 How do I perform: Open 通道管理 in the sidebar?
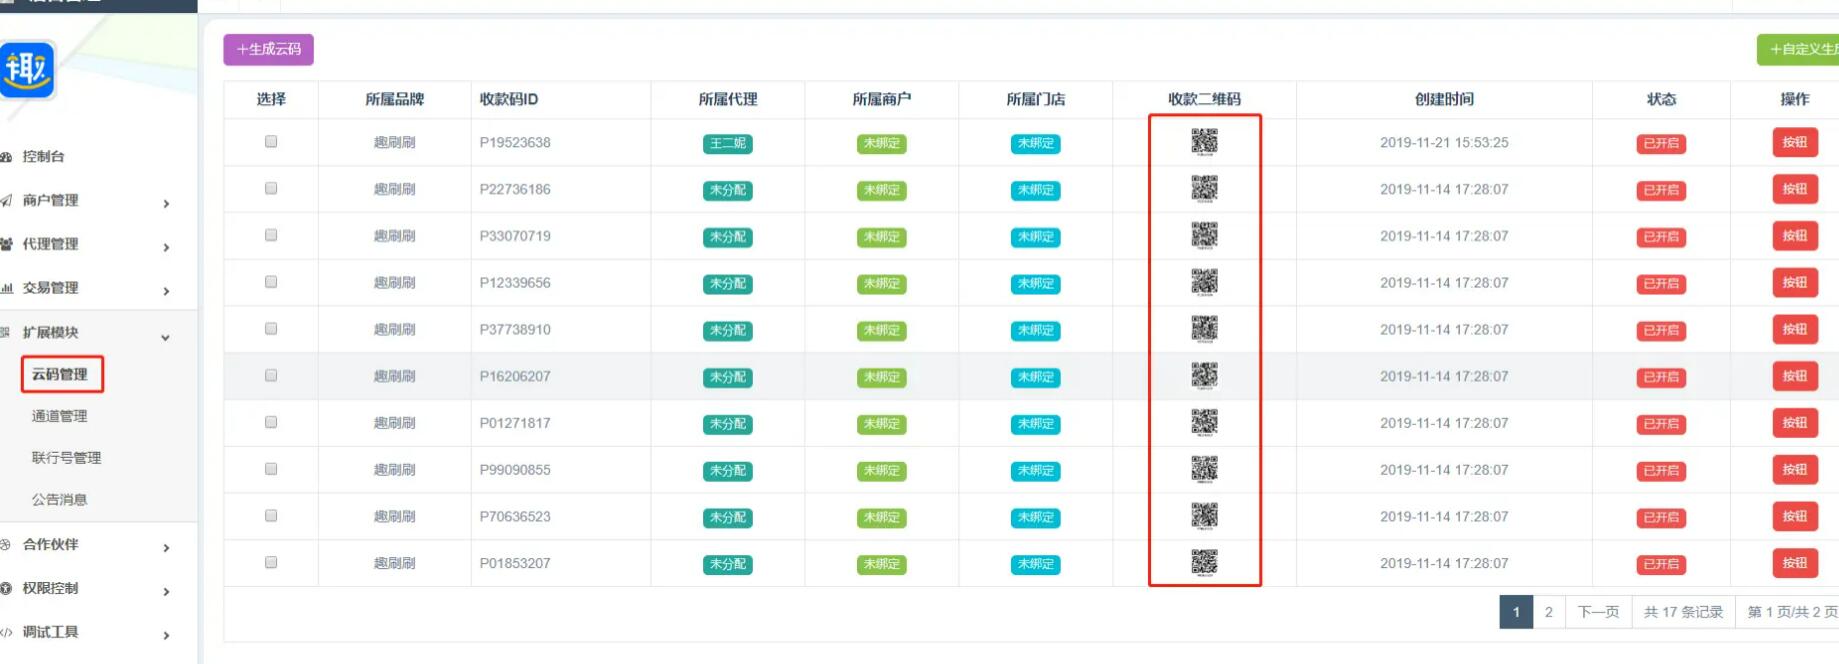click(60, 416)
